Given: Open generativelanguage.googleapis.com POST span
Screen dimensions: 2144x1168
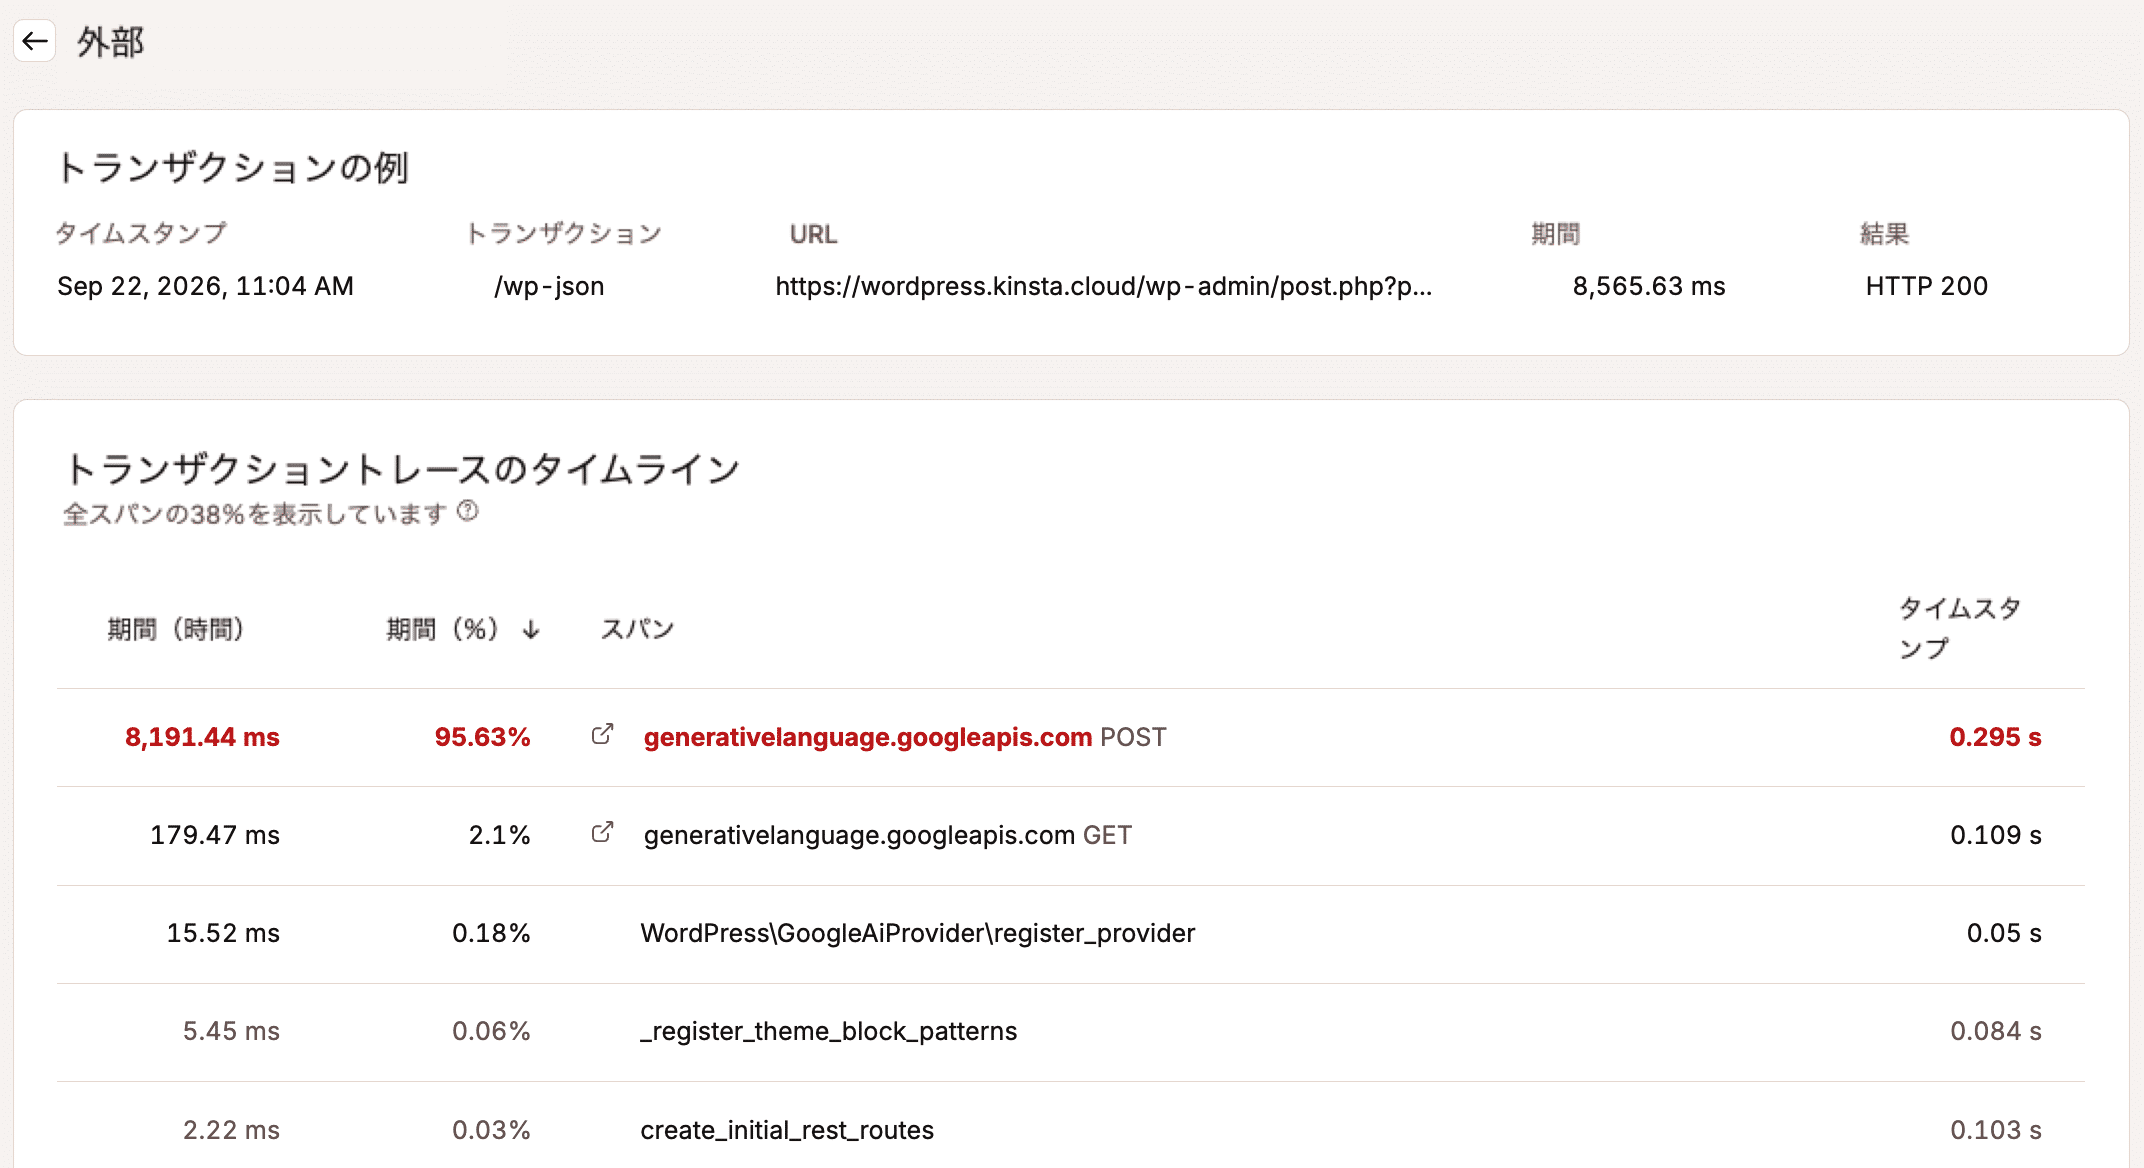Looking at the screenshot, I should click(x=905, y=737).
